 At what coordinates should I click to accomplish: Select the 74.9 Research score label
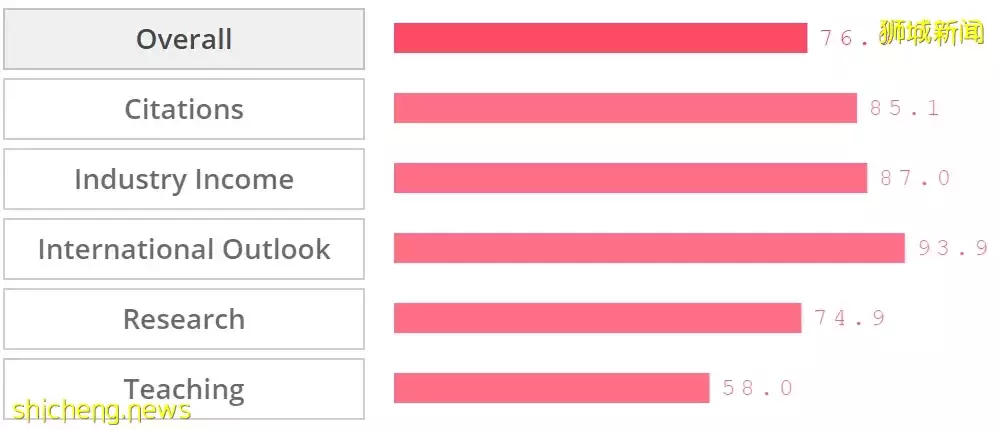[x=849, y=318]
